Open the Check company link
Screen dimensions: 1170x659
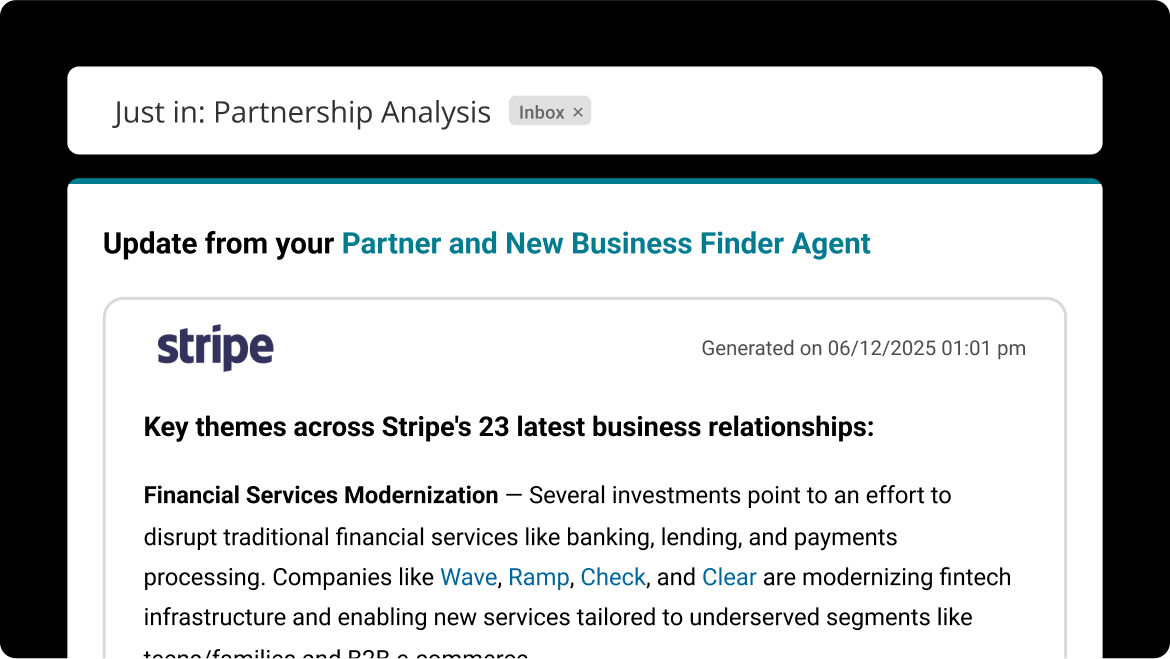[613, 577]
